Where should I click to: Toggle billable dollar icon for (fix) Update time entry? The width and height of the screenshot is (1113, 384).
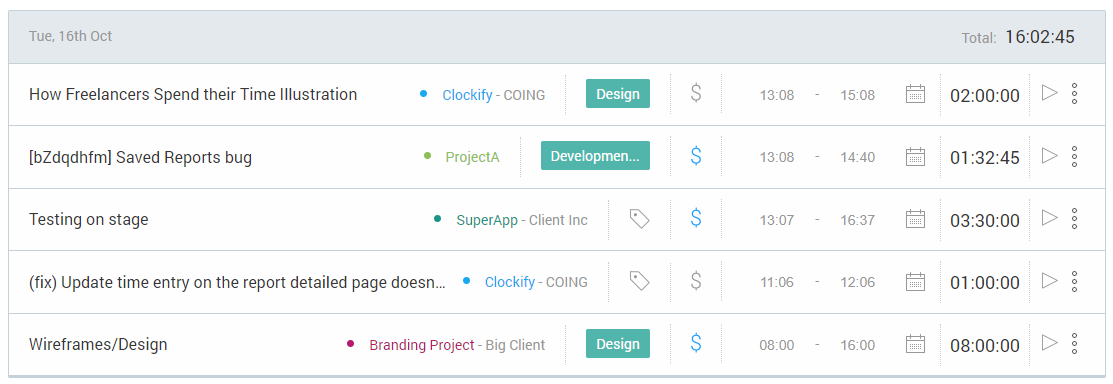[x=696, y=281]
